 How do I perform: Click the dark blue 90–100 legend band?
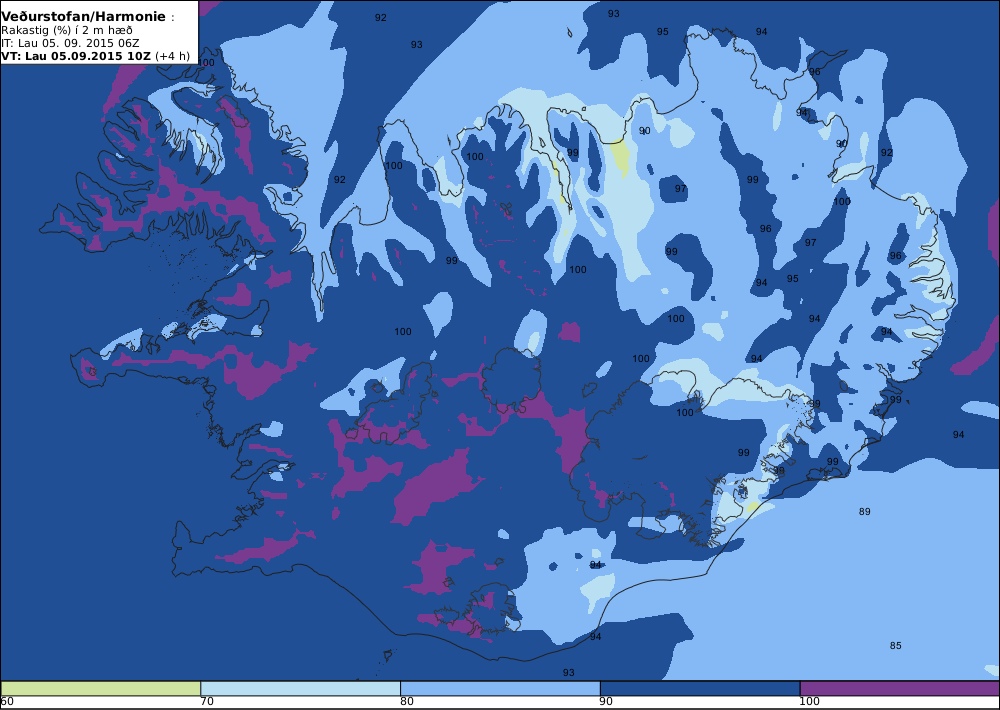coord(700,688)
